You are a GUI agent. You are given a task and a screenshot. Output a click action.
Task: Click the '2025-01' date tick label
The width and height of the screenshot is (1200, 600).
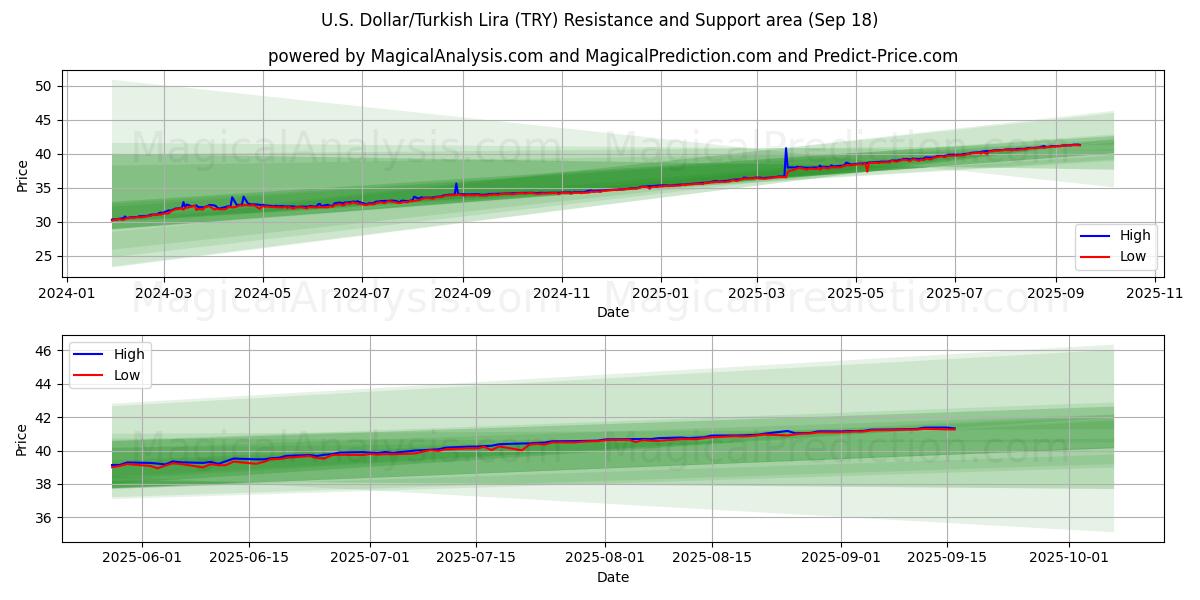[x=660, y=293]
